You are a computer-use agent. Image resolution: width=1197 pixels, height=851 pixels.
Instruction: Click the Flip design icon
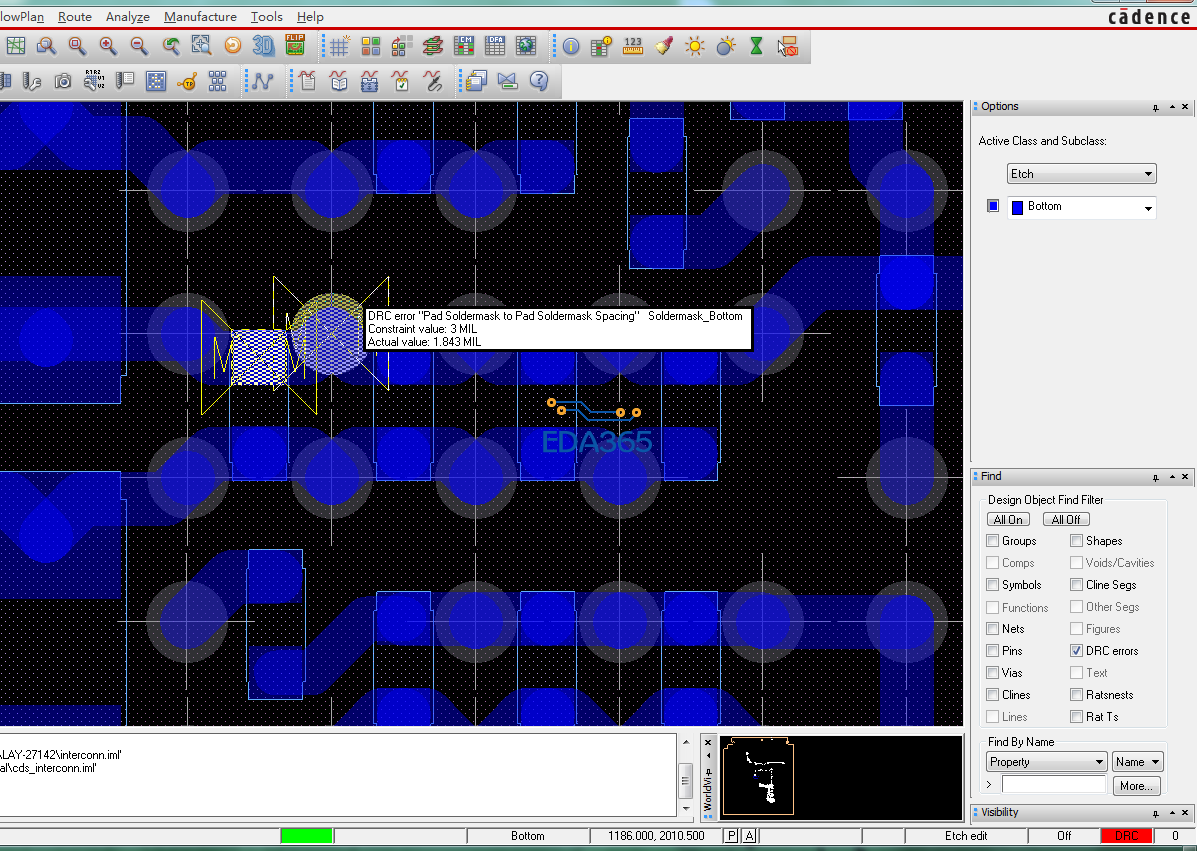(295, 46)
